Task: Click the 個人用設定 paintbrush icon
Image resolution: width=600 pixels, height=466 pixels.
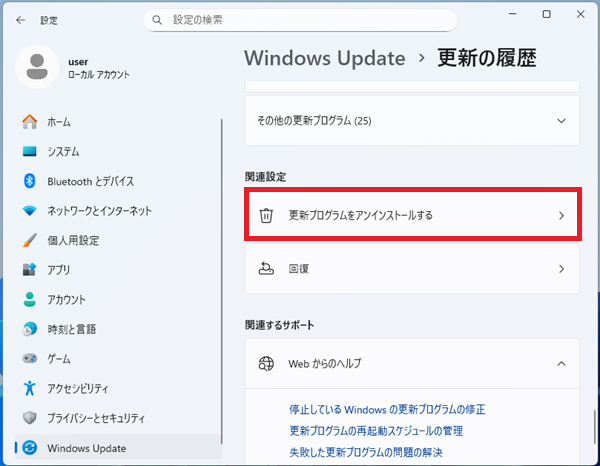Action: coord(29,240)
